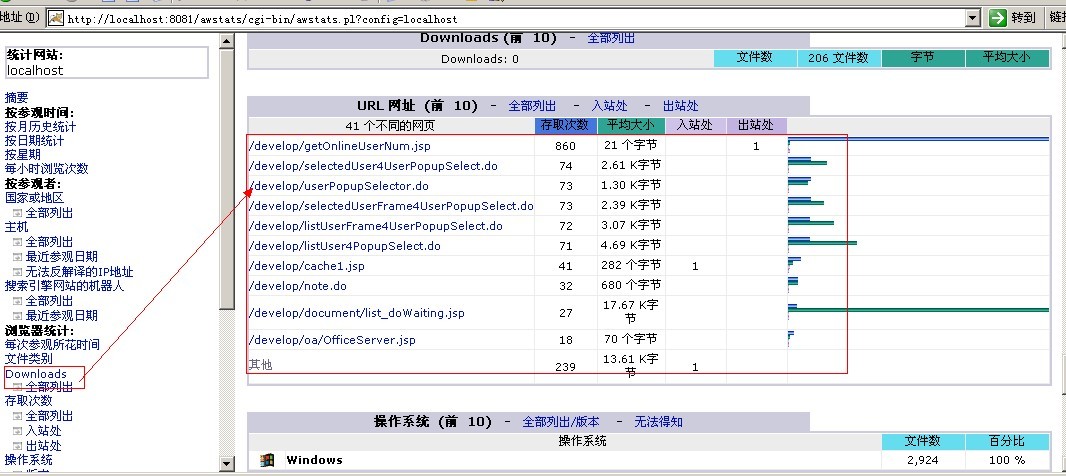Screen dimensions: 1066x476
Task: Click /develop/note.do entry
Action: [298, 286]
